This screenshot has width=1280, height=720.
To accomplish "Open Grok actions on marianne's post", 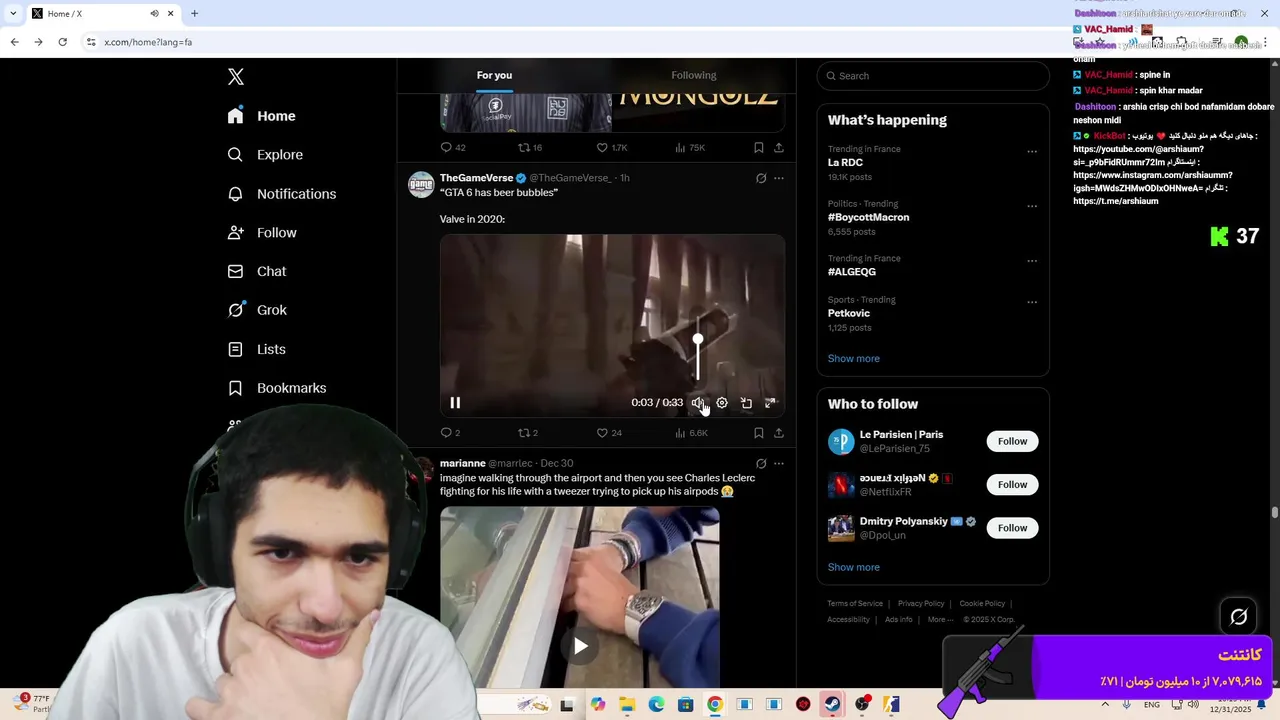I will pos(761,464).
